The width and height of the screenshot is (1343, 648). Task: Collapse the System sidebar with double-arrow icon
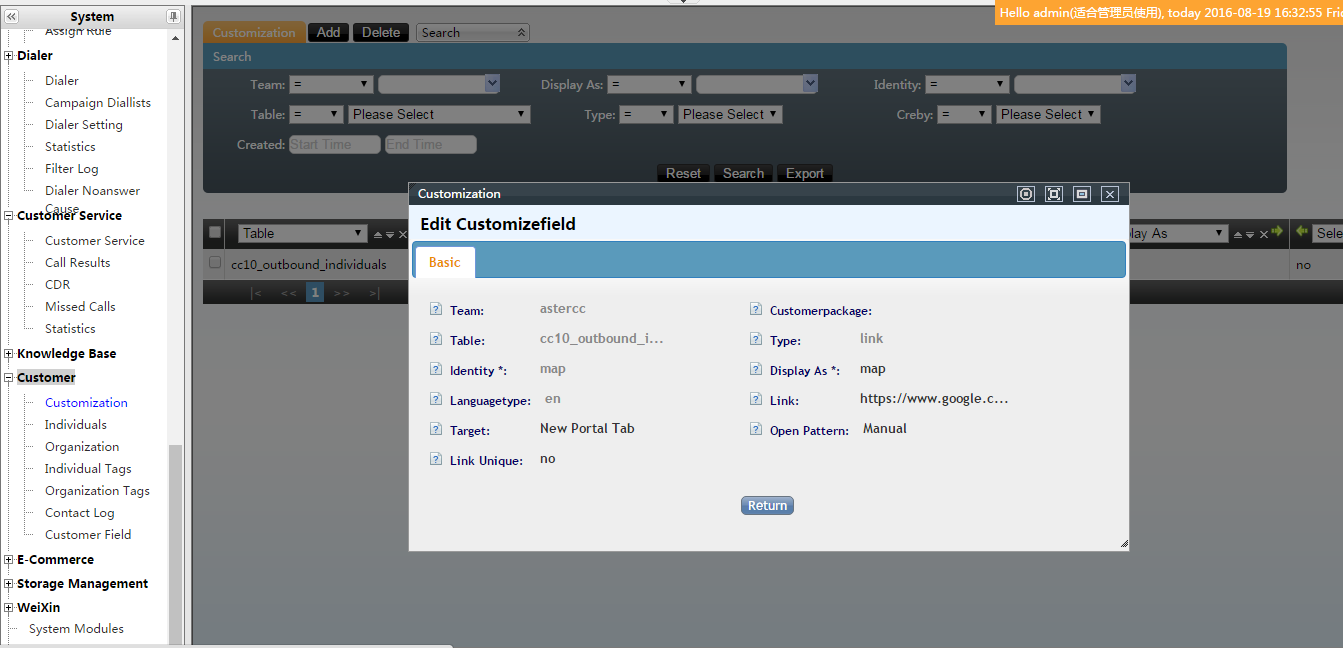click(12, 17)
